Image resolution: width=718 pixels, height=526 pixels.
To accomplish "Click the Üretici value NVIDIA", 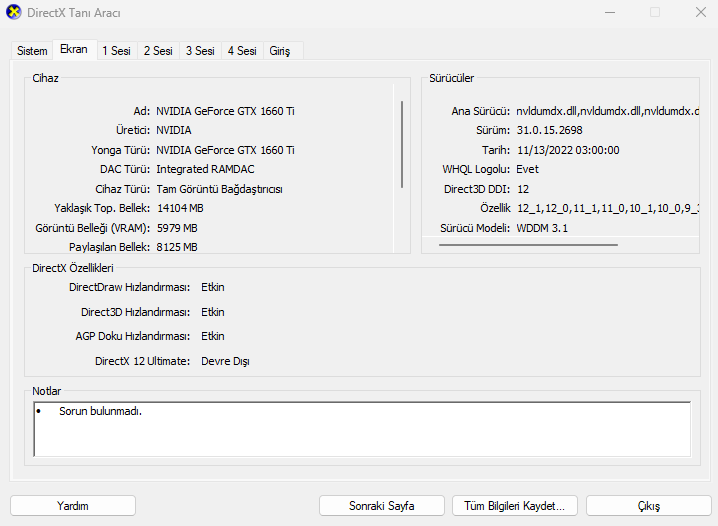I will coord(174,130).
